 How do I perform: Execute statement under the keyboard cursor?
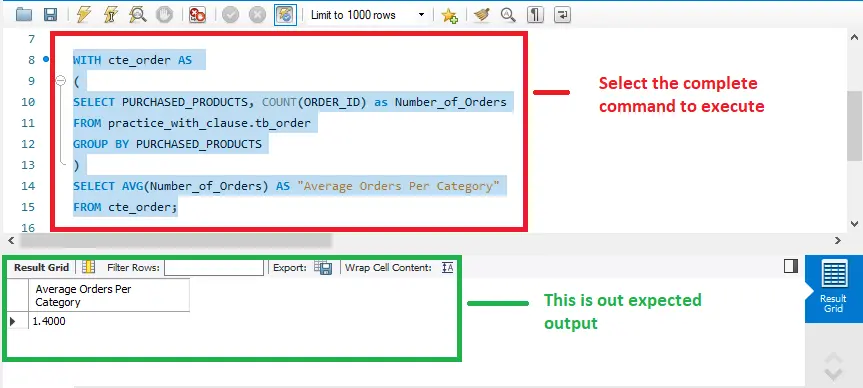111,14
